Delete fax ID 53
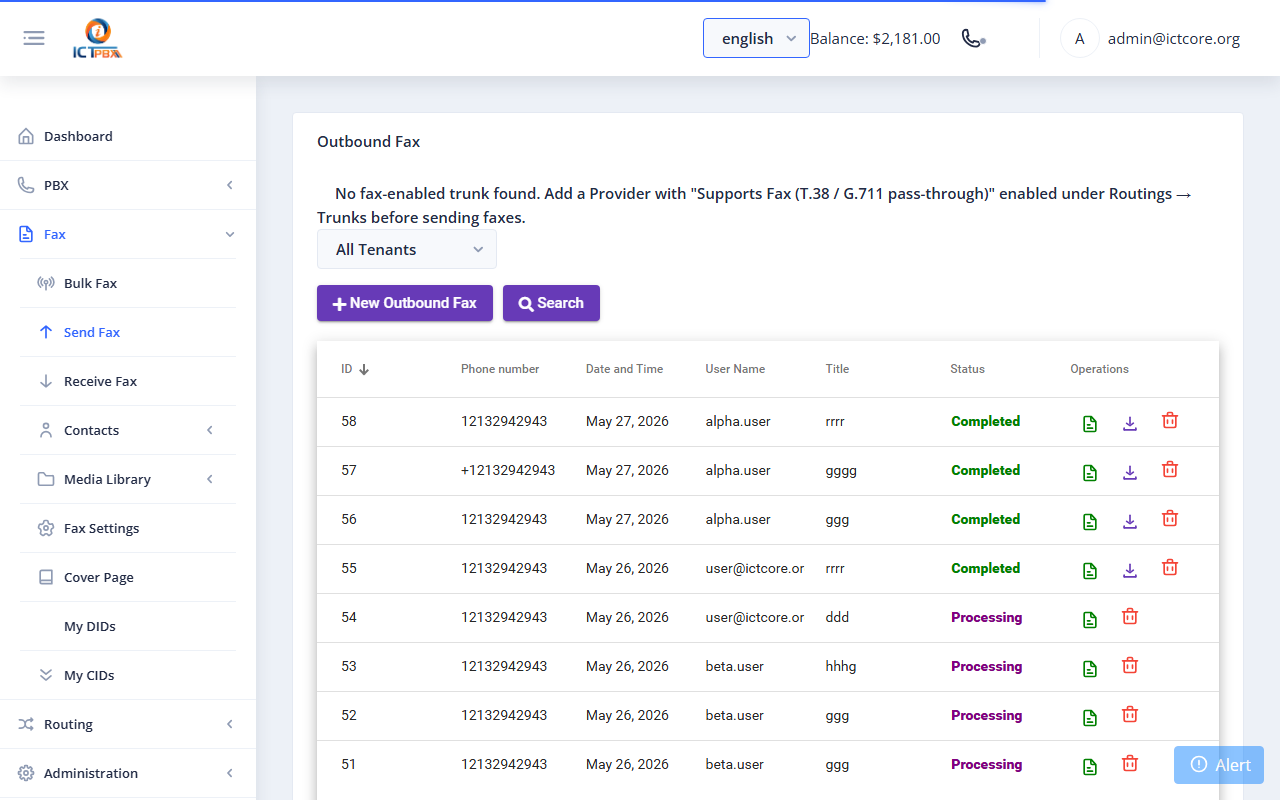 tap(1130, 666)
